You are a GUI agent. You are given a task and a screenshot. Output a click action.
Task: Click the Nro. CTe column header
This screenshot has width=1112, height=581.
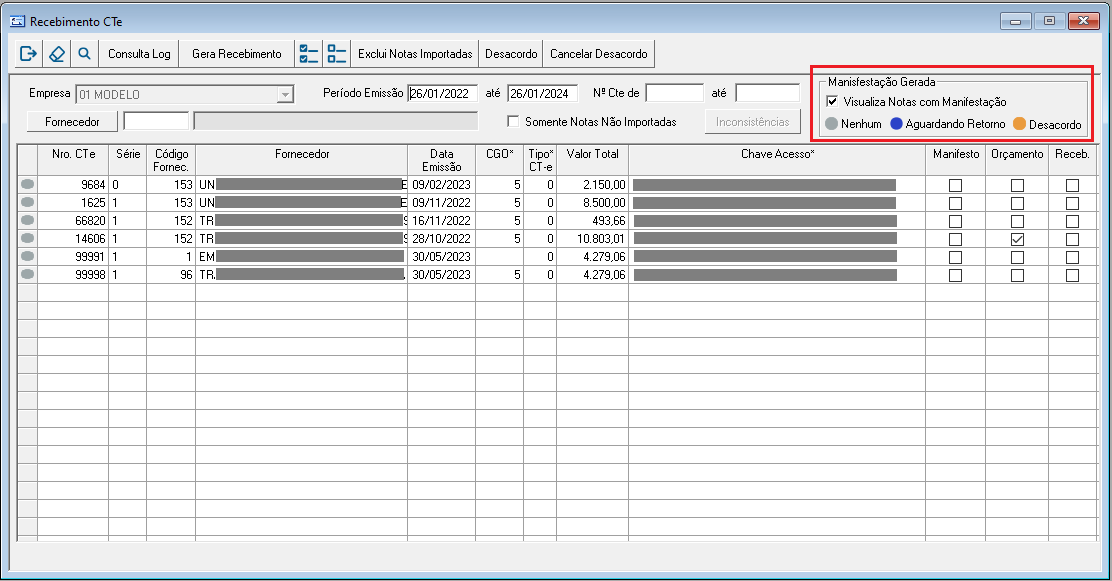coord(73,160)
